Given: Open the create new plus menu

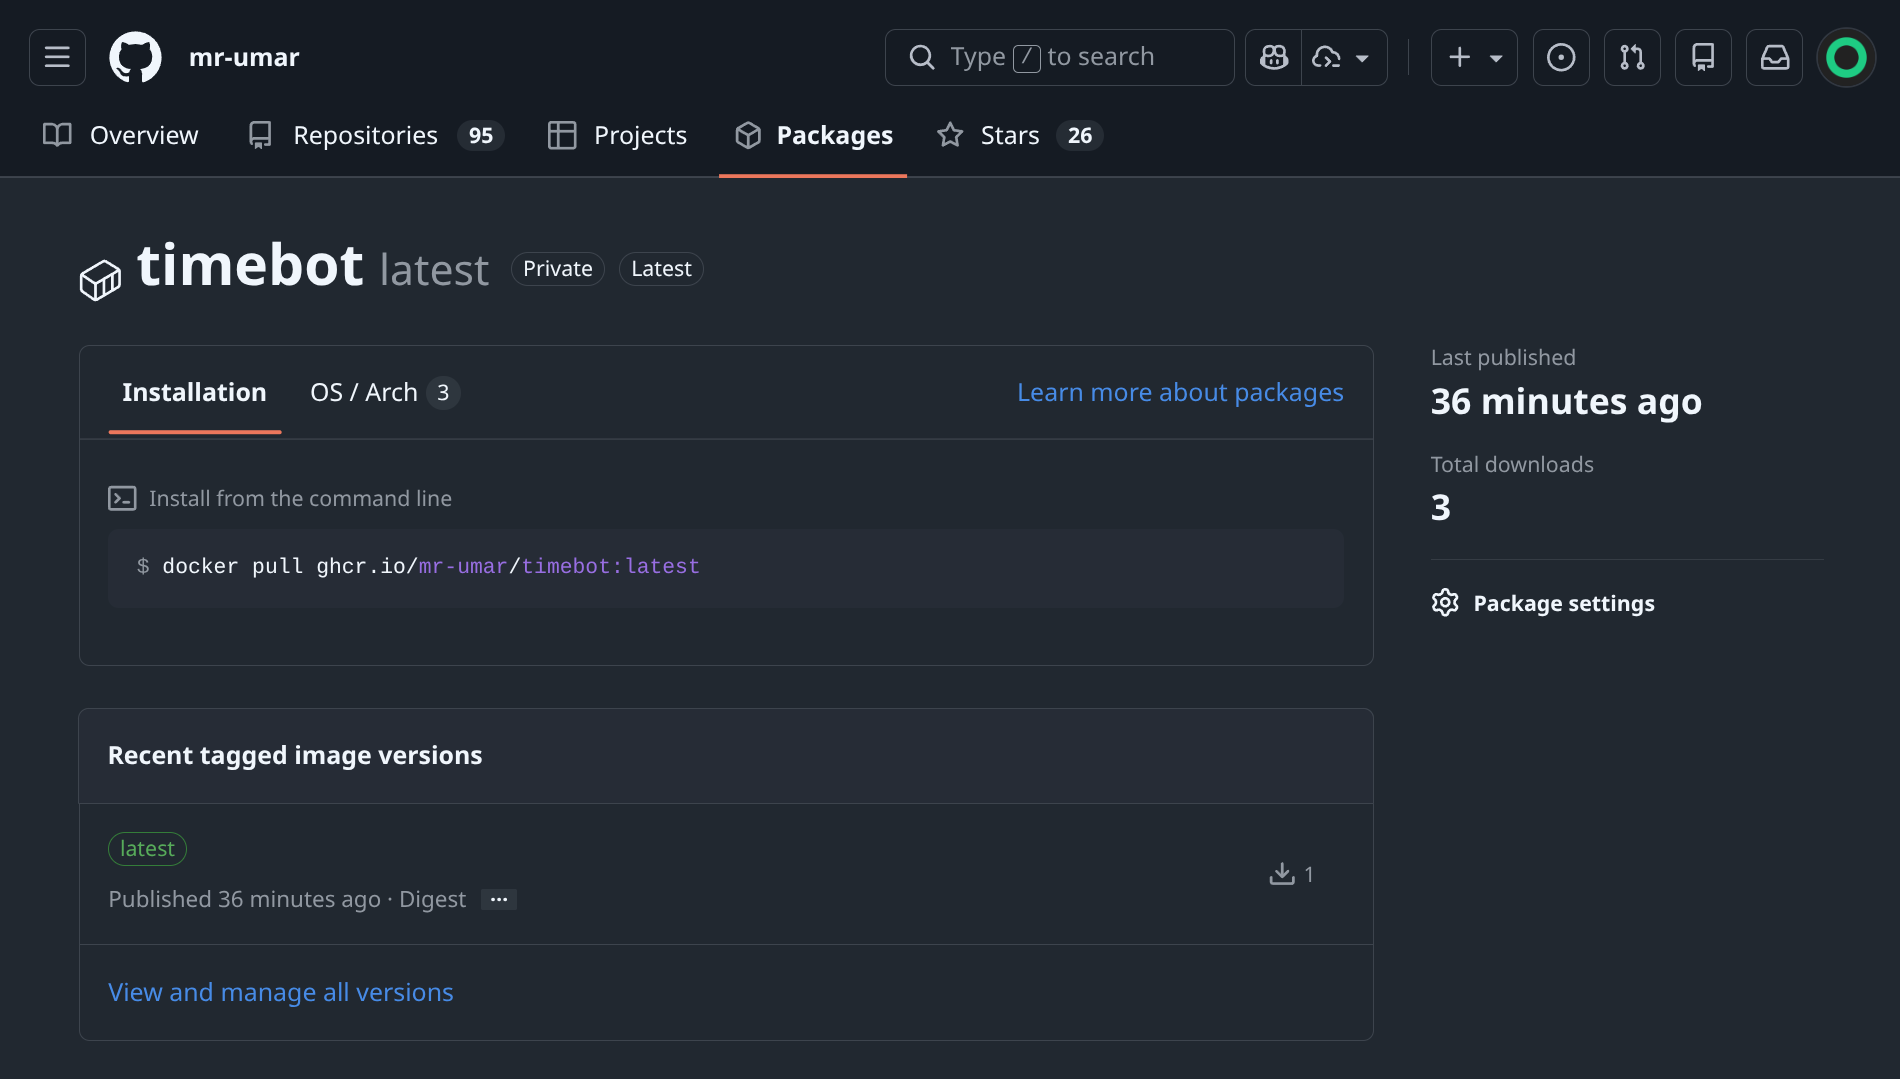Looking at the screenshot, I should 1474,57.
